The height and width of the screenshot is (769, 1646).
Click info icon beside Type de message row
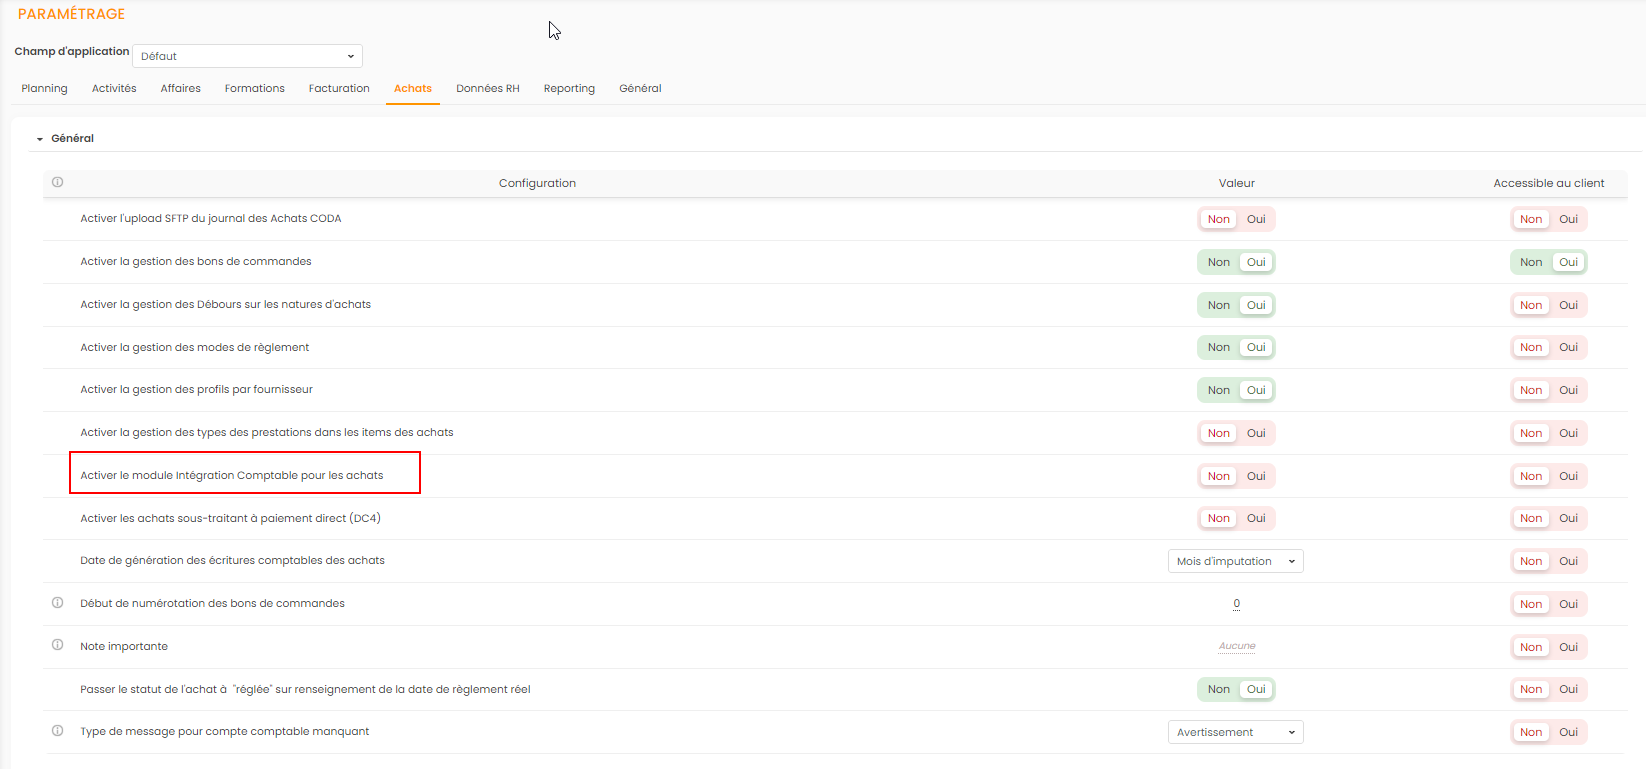[57, 731]
